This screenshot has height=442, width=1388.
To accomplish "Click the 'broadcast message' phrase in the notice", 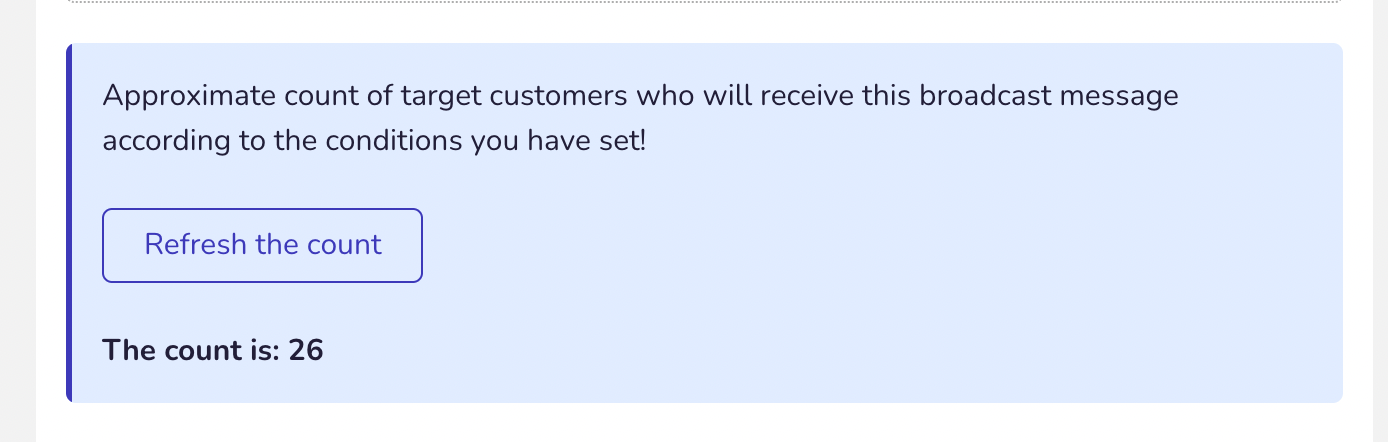I will point(1049,96).
